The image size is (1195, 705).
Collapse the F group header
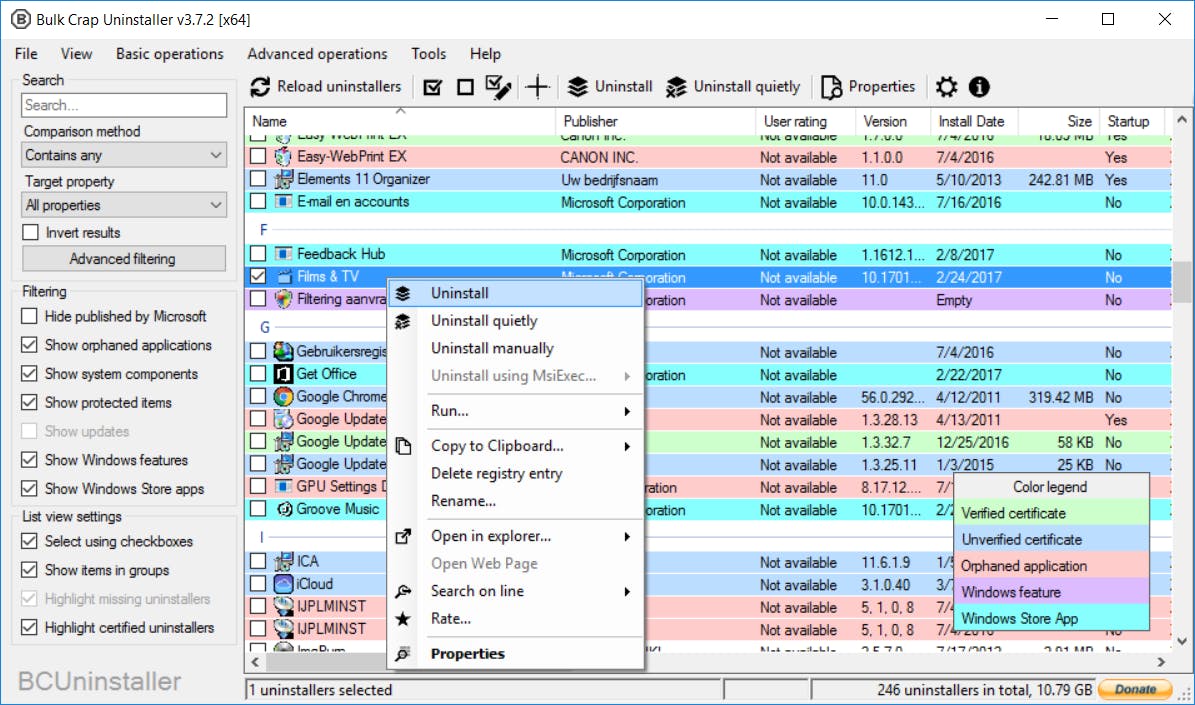coord(264,229)
